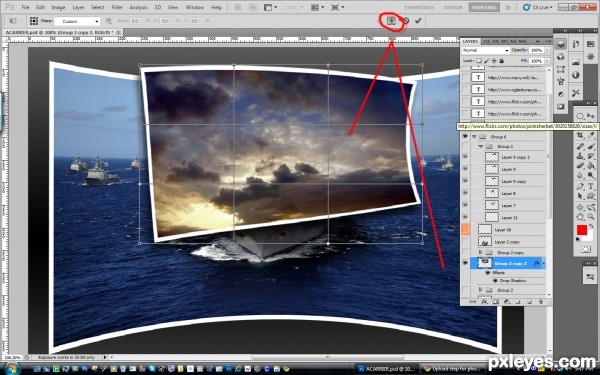Open the Arrange Documents dropdown
The height and width of the screenshot is (375, 600).
pyautogui.click(x=318, y=7)
